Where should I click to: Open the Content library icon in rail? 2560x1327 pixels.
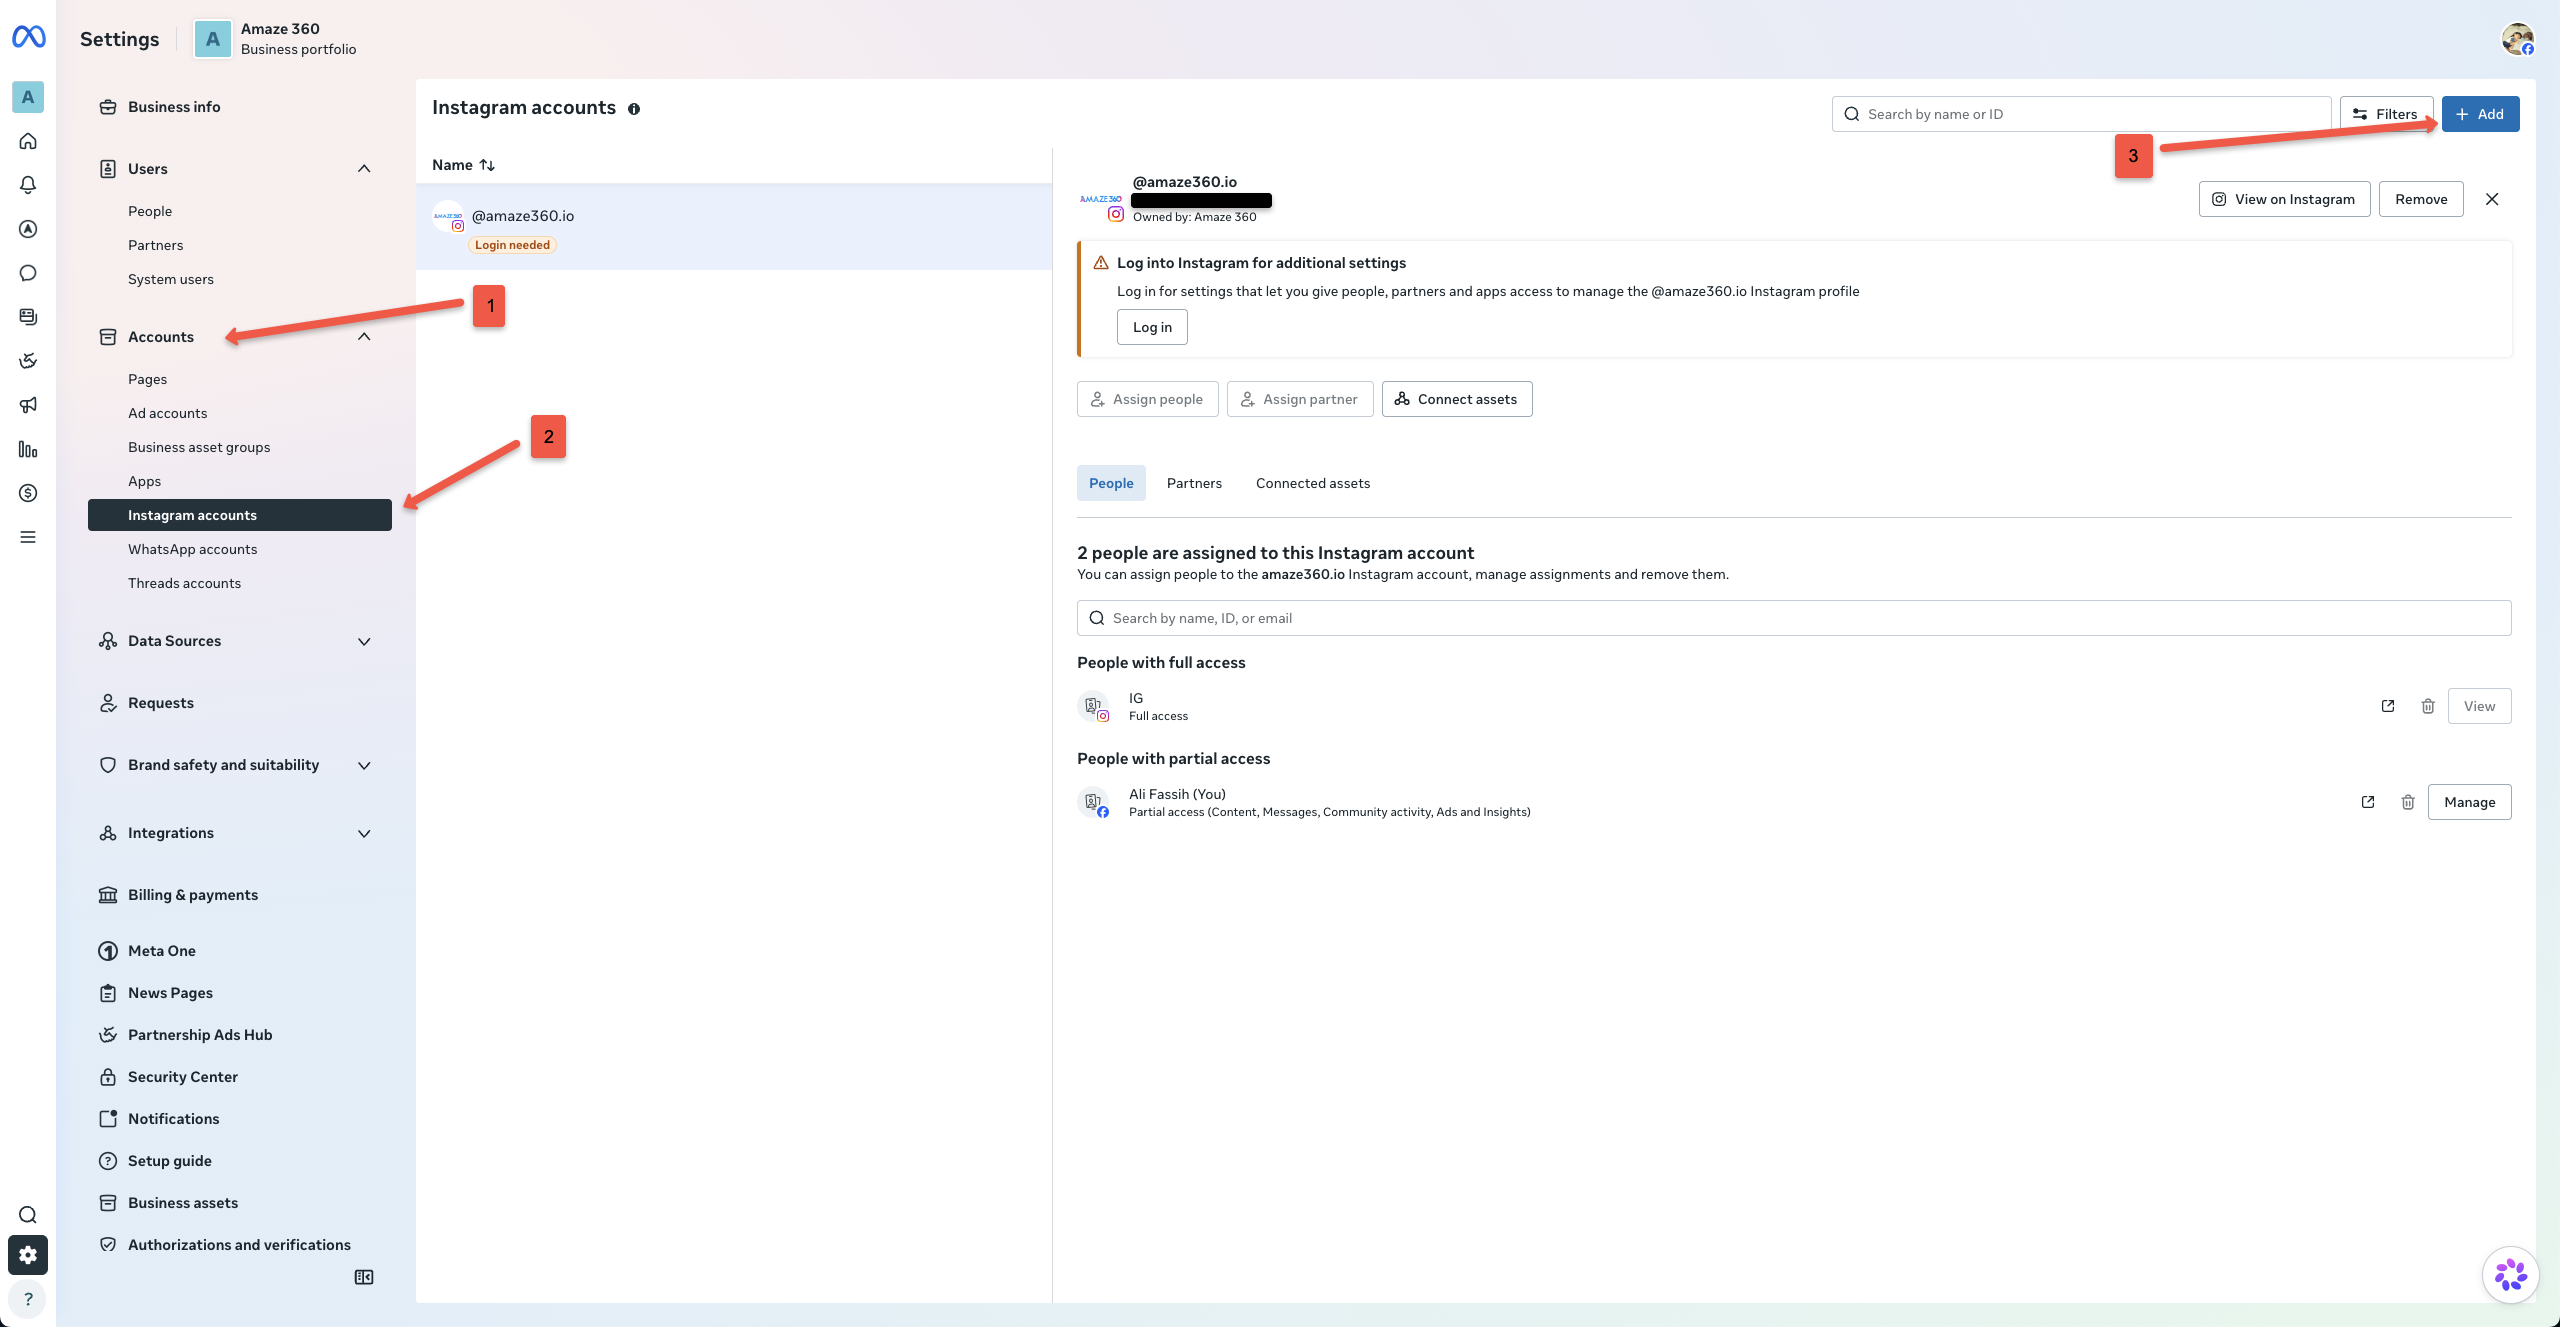[x=28, y=317]
